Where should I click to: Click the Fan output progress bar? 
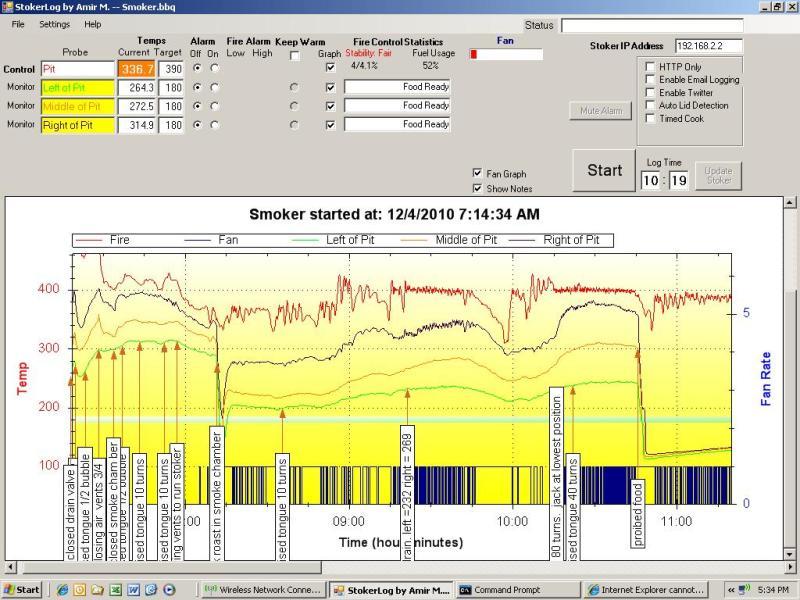(506, 55)
